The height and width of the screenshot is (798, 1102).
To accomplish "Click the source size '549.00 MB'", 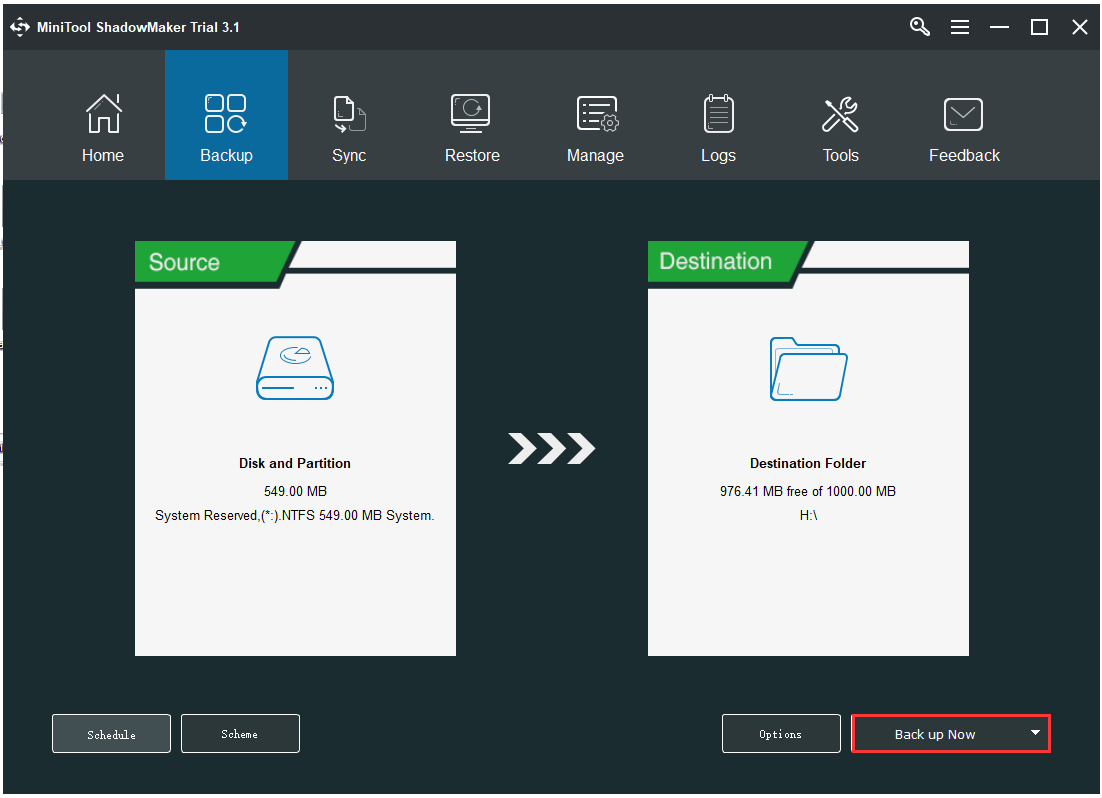I will pyautogui.click(x=295, y=491).
